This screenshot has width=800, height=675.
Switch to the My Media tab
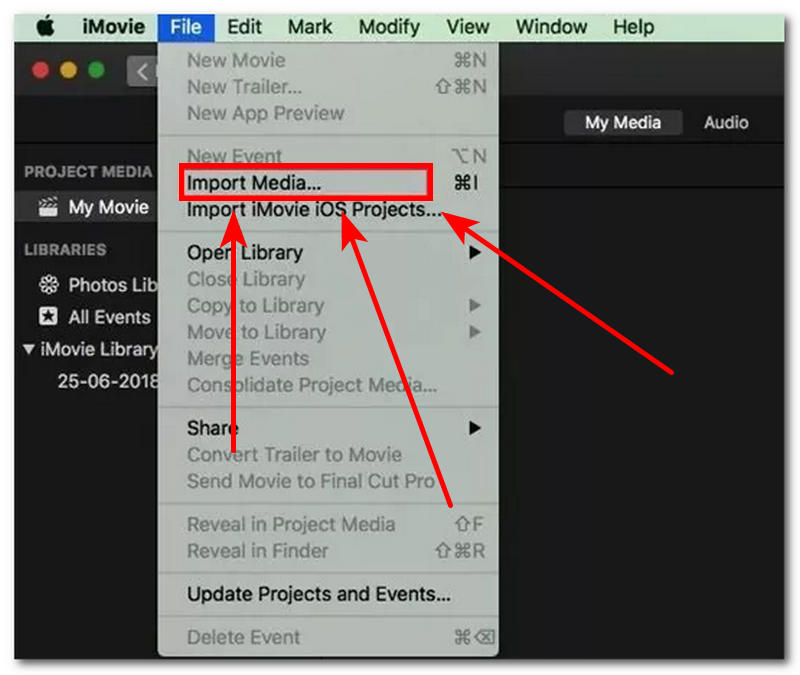622,122
